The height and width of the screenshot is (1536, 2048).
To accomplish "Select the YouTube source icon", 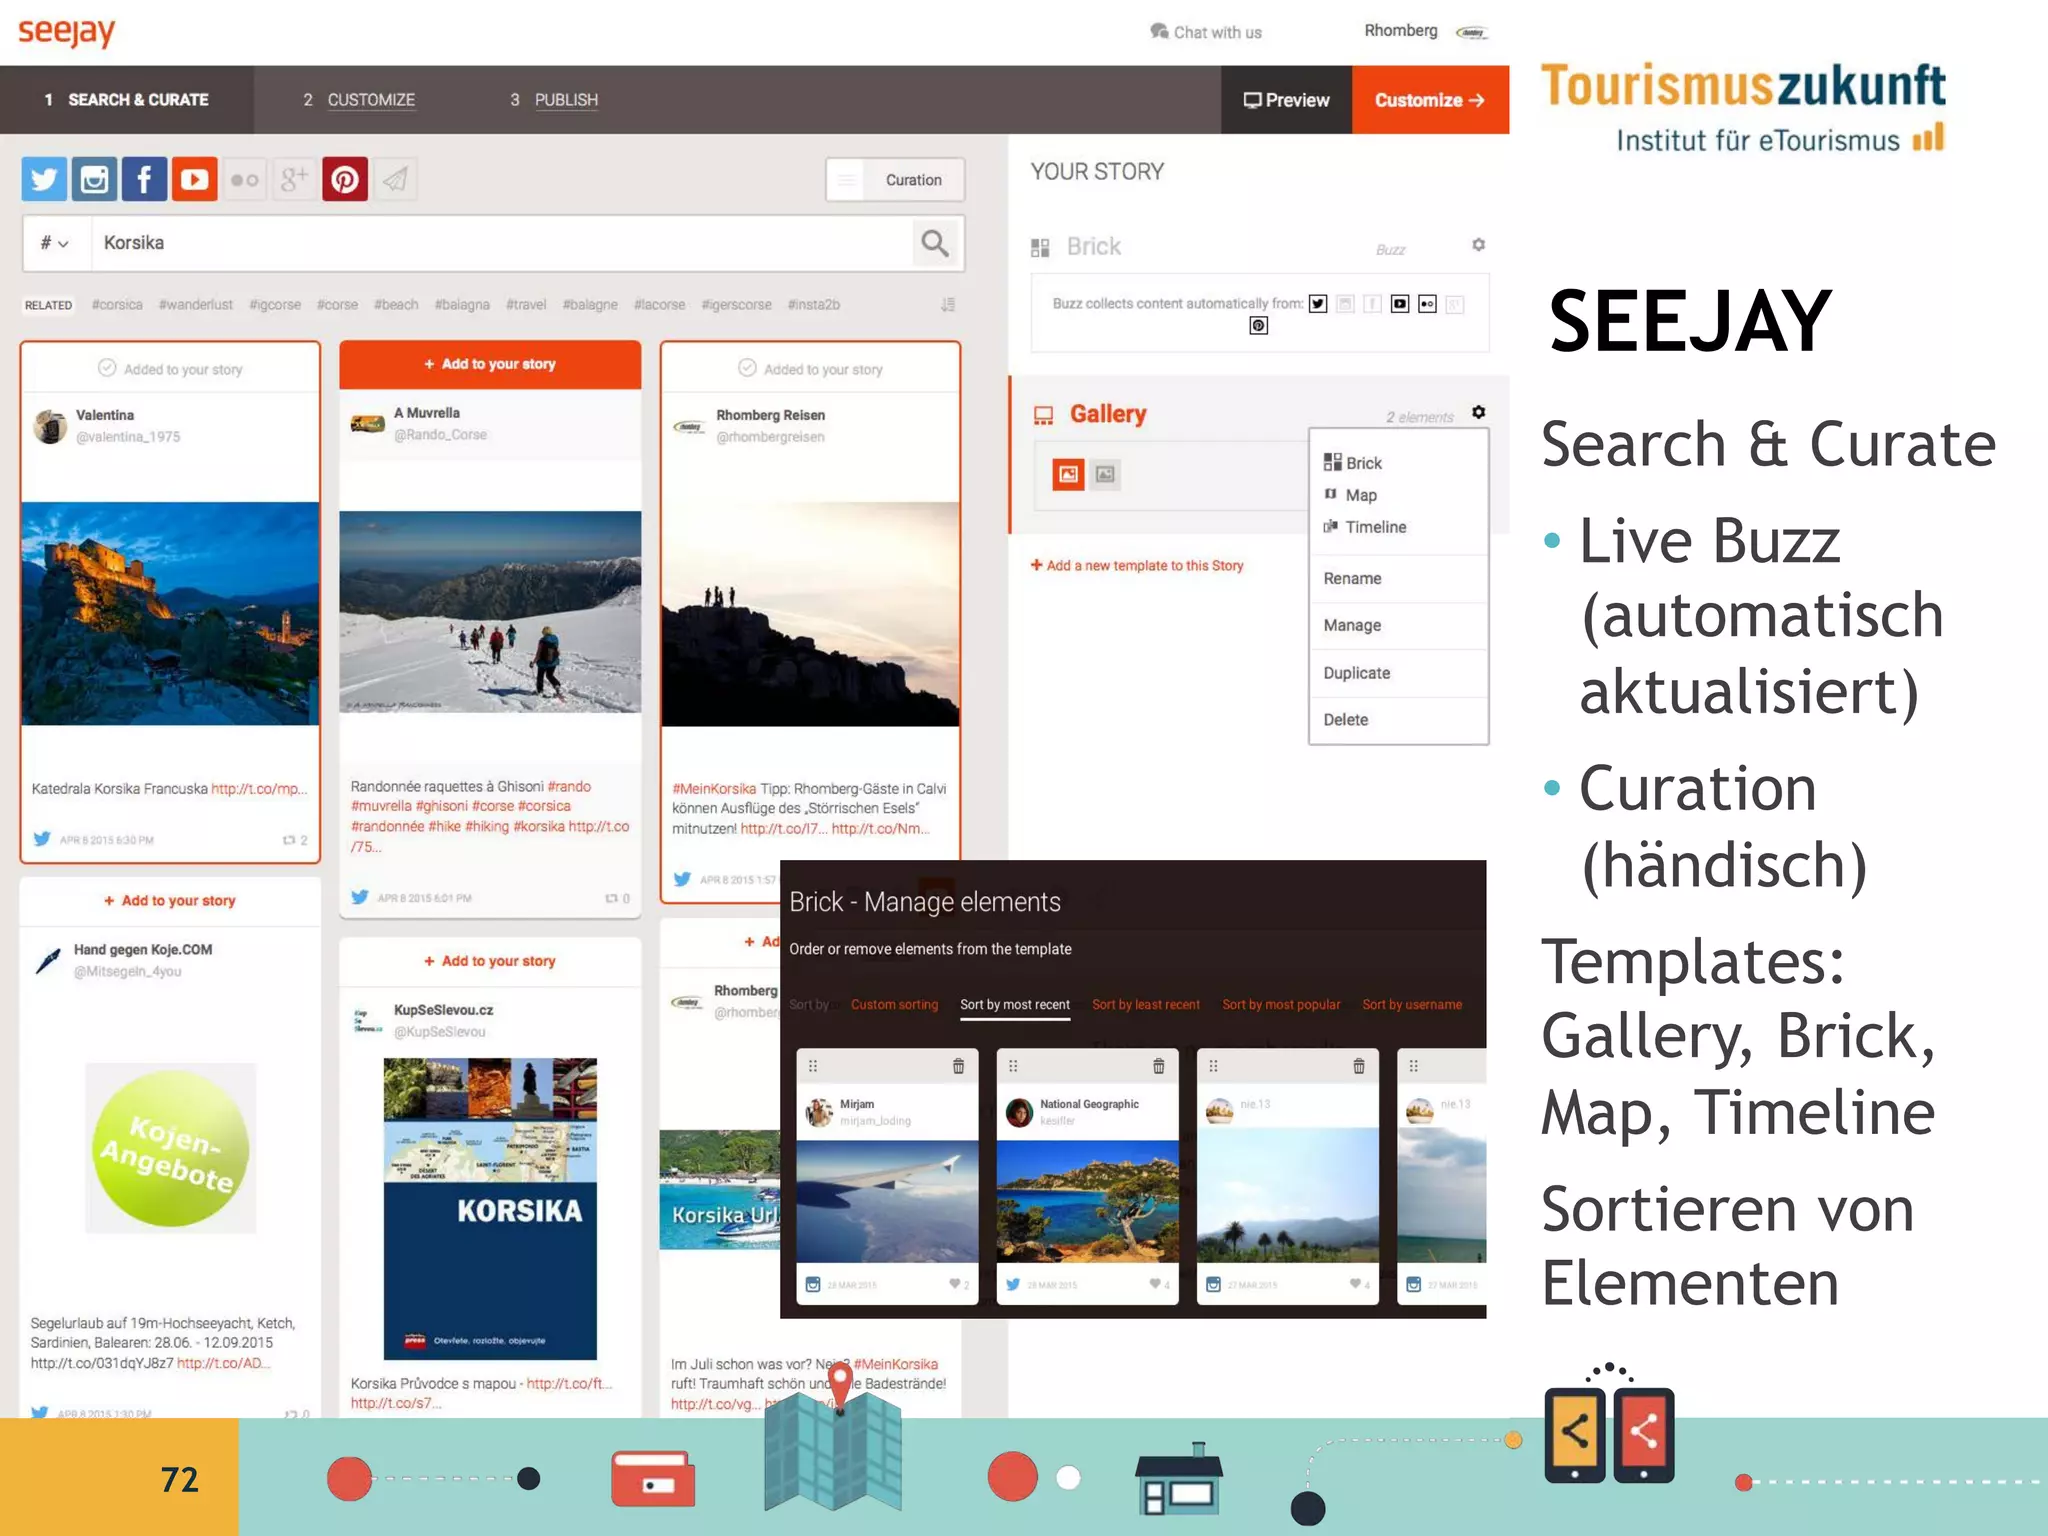I will (194, 180).
